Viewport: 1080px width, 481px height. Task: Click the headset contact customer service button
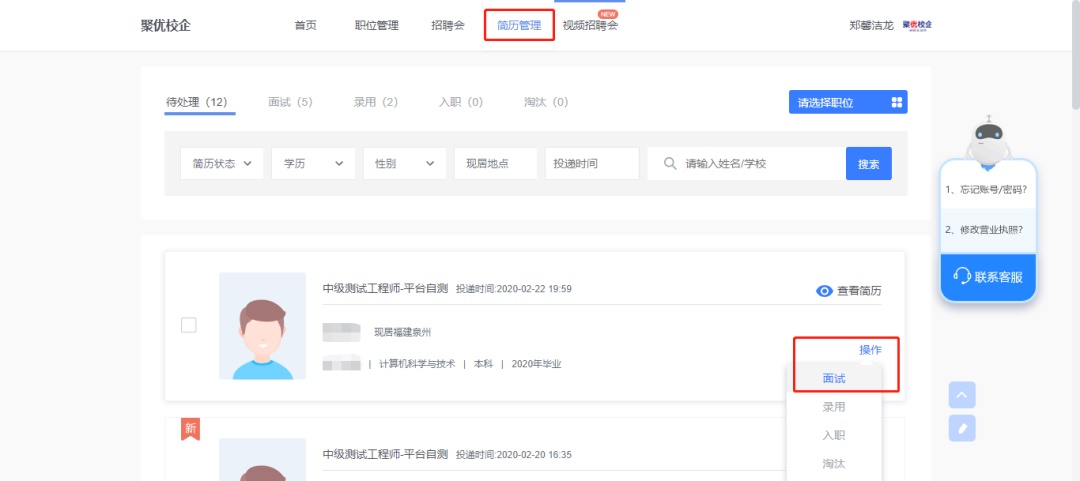click(x=988, y=276)
